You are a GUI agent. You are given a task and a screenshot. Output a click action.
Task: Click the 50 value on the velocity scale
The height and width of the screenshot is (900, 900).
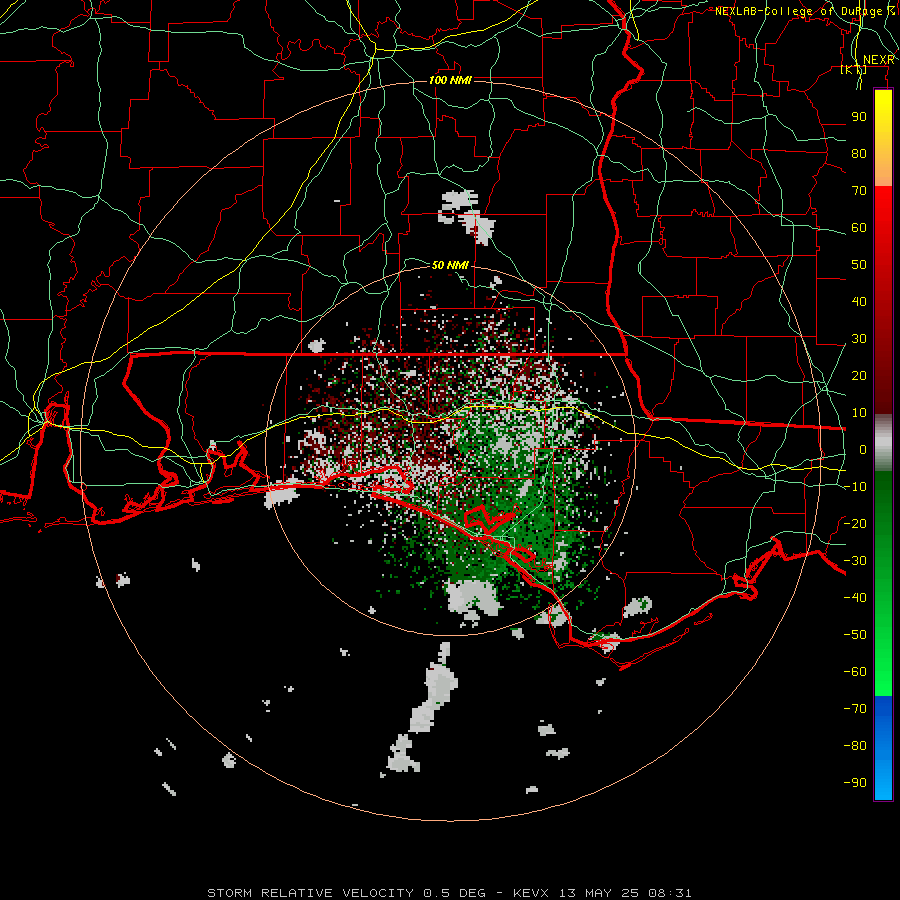859,265
